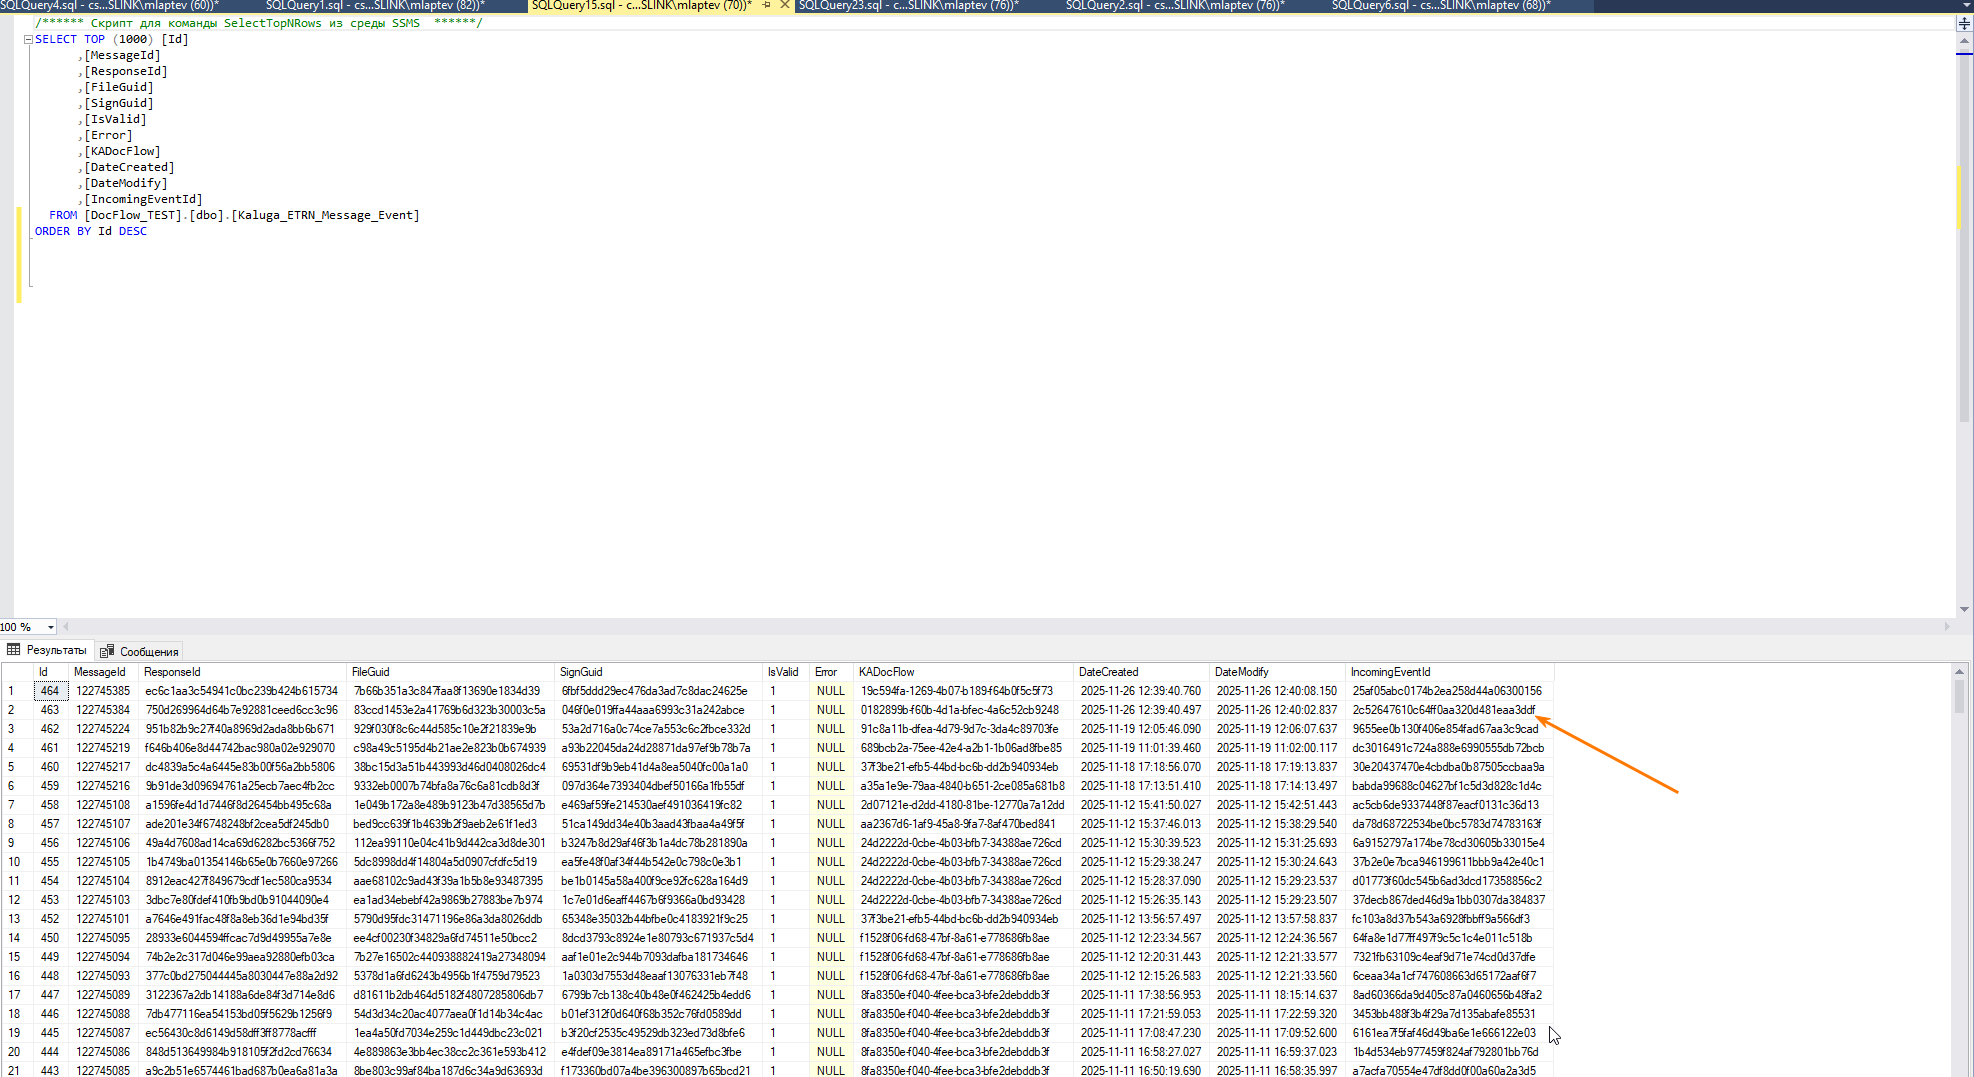Select Id cell 450
This screenshot has width=1974, height=1077.
coord(50,938)
